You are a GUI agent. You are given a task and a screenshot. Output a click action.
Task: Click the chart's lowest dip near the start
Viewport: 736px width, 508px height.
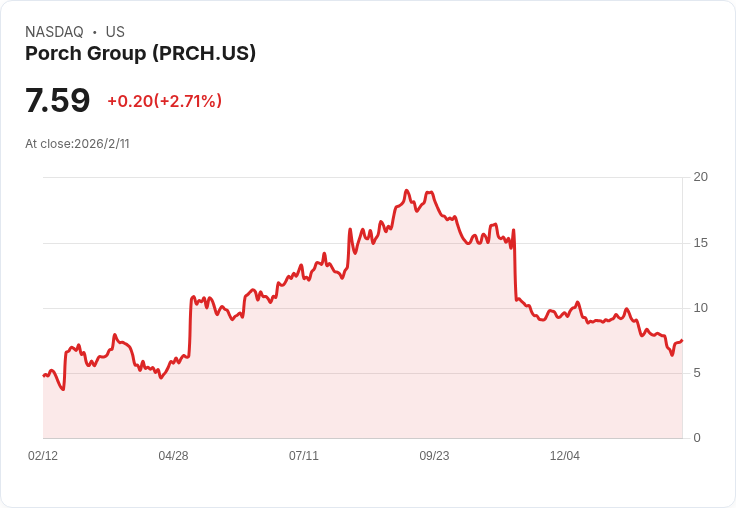pos(63,389)
